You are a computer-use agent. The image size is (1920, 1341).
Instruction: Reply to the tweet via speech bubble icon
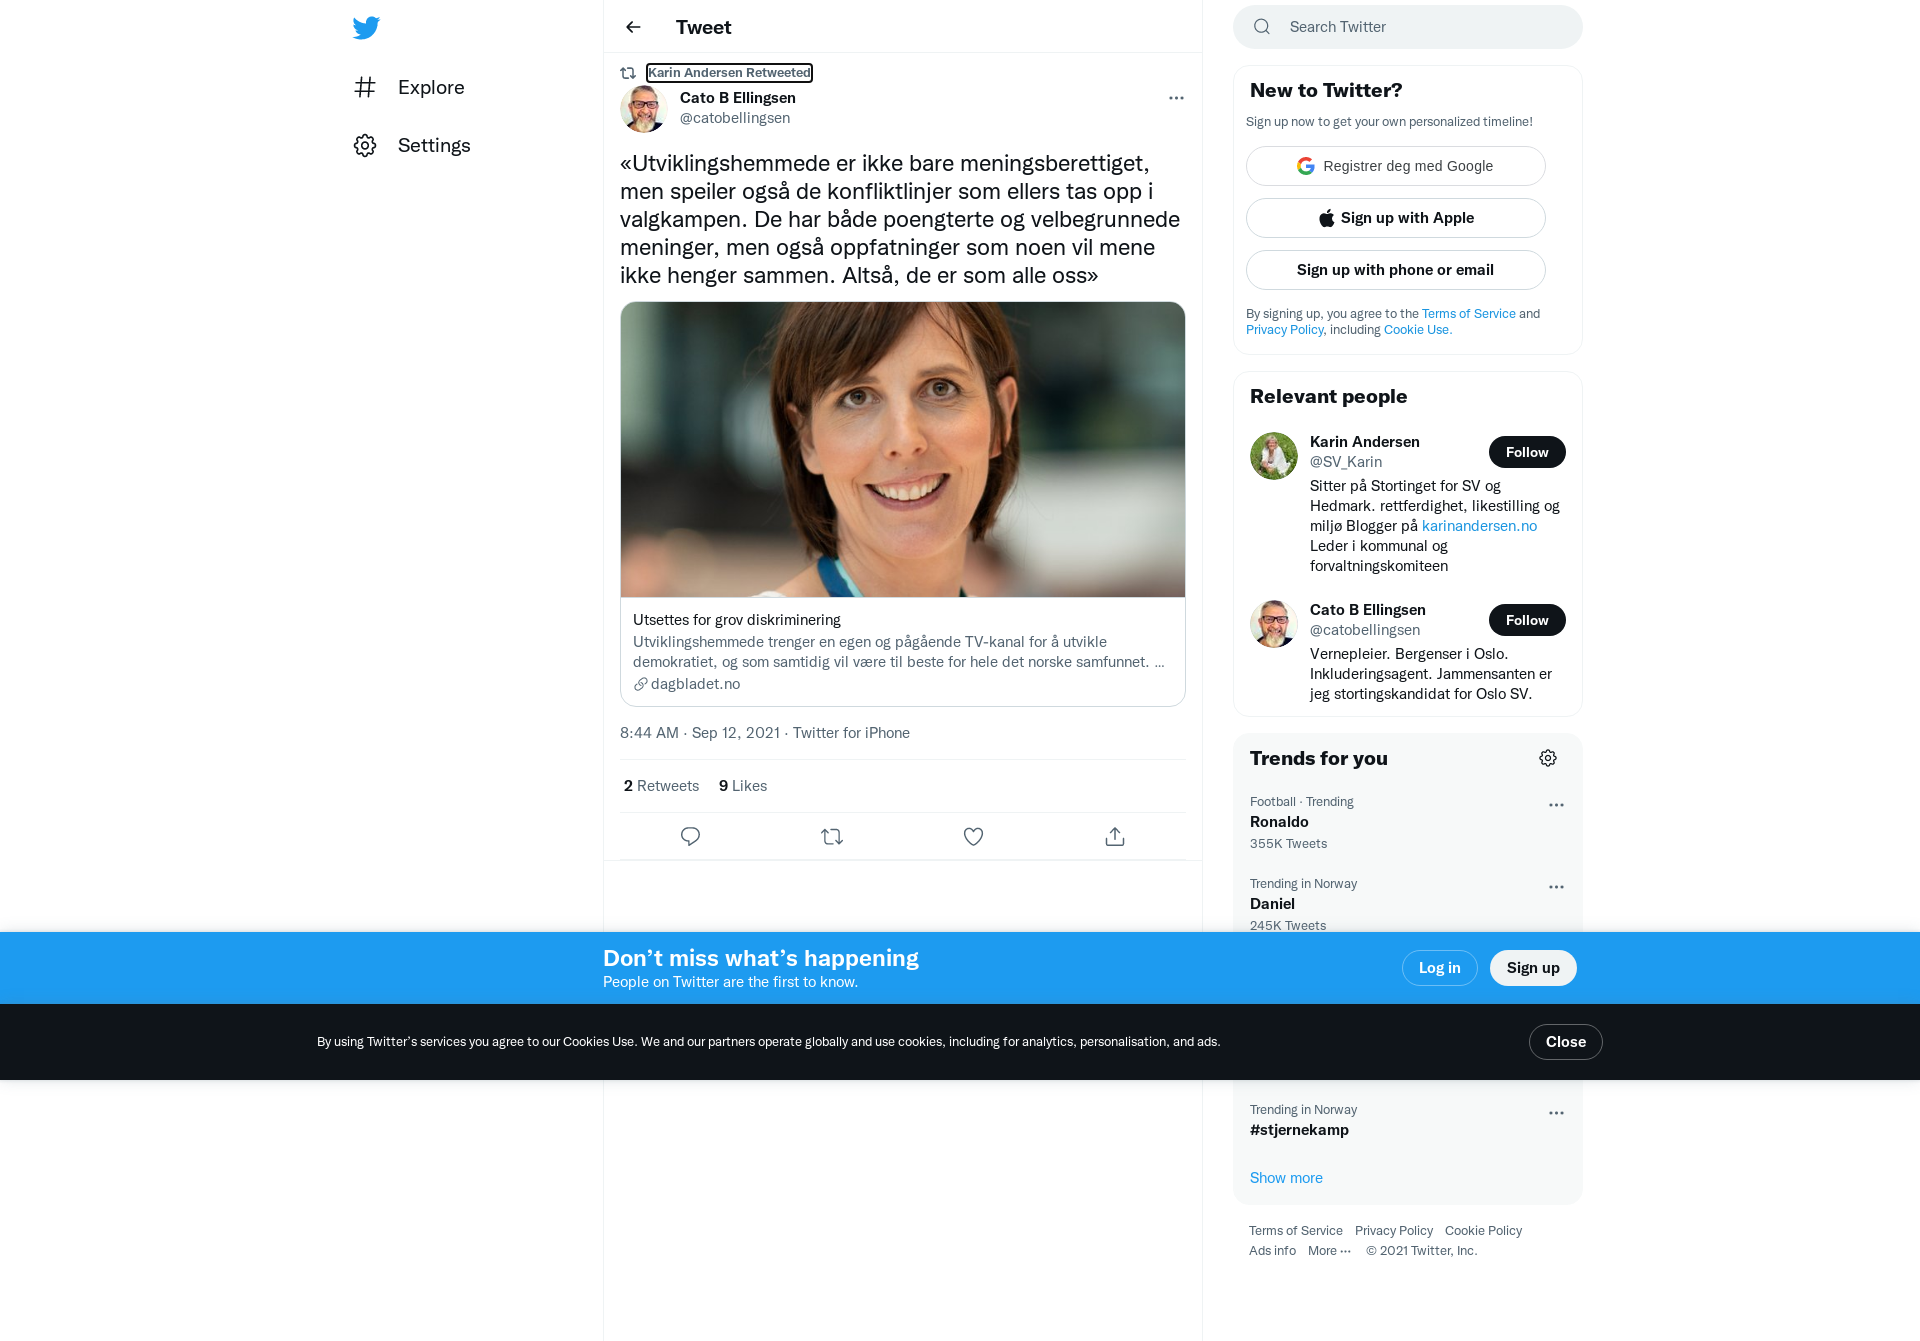point(690,836)
